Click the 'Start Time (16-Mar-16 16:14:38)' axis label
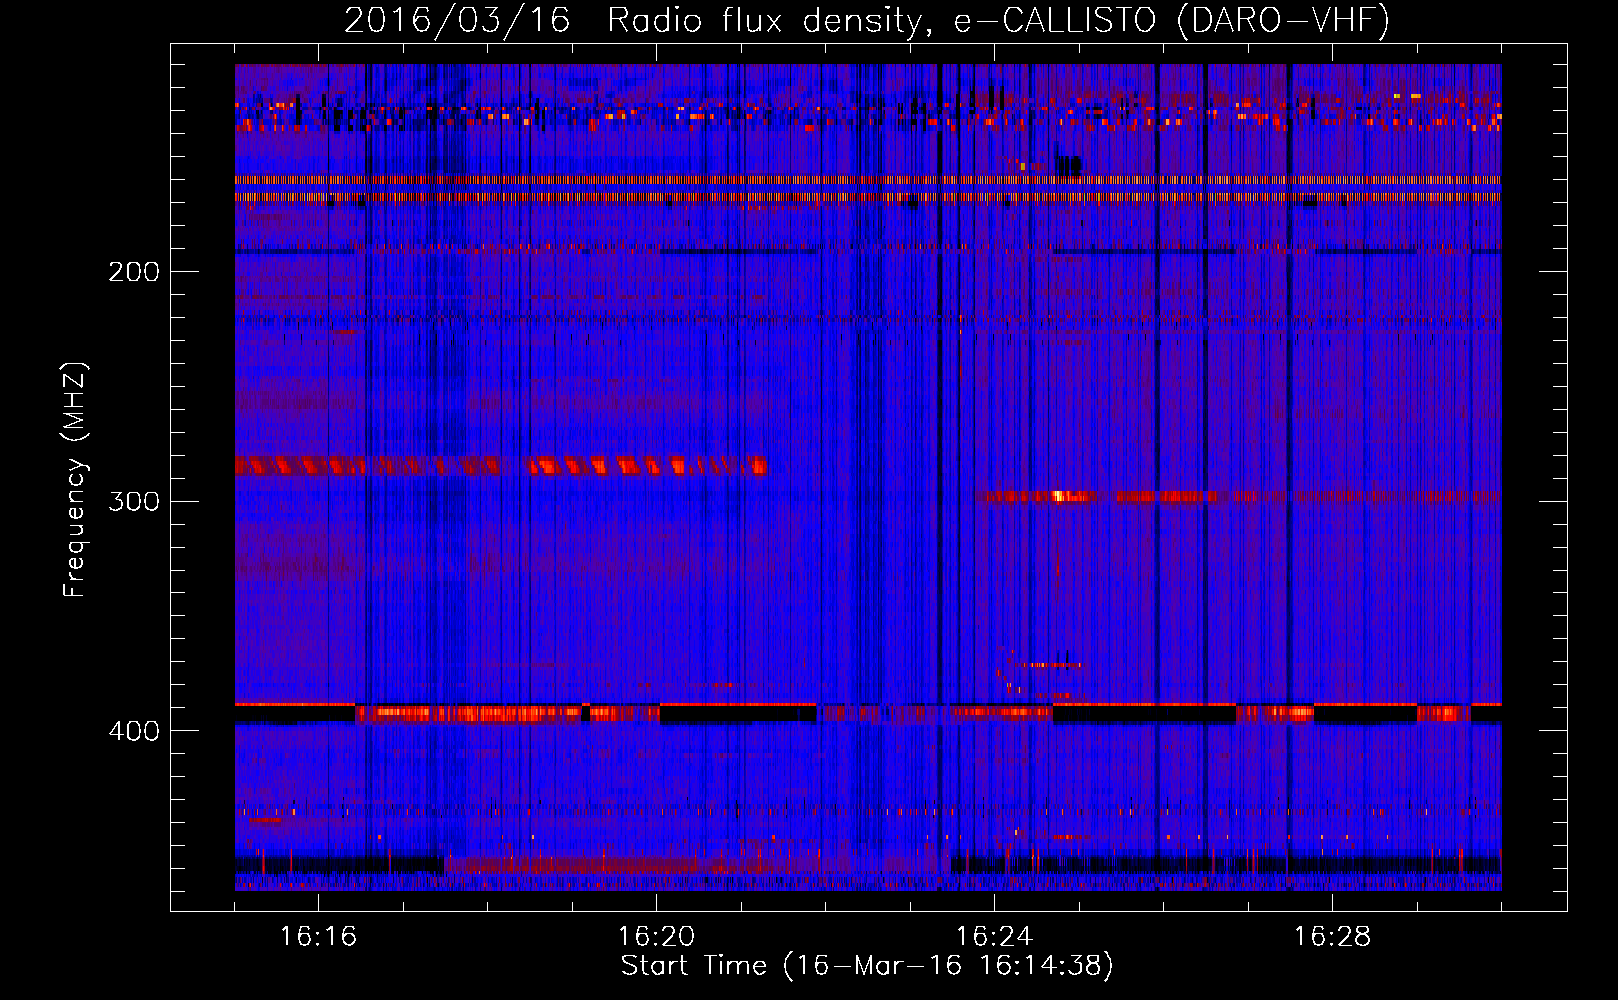The image size is (1618, 1000). pyautogui.click(x=867, y=966)
